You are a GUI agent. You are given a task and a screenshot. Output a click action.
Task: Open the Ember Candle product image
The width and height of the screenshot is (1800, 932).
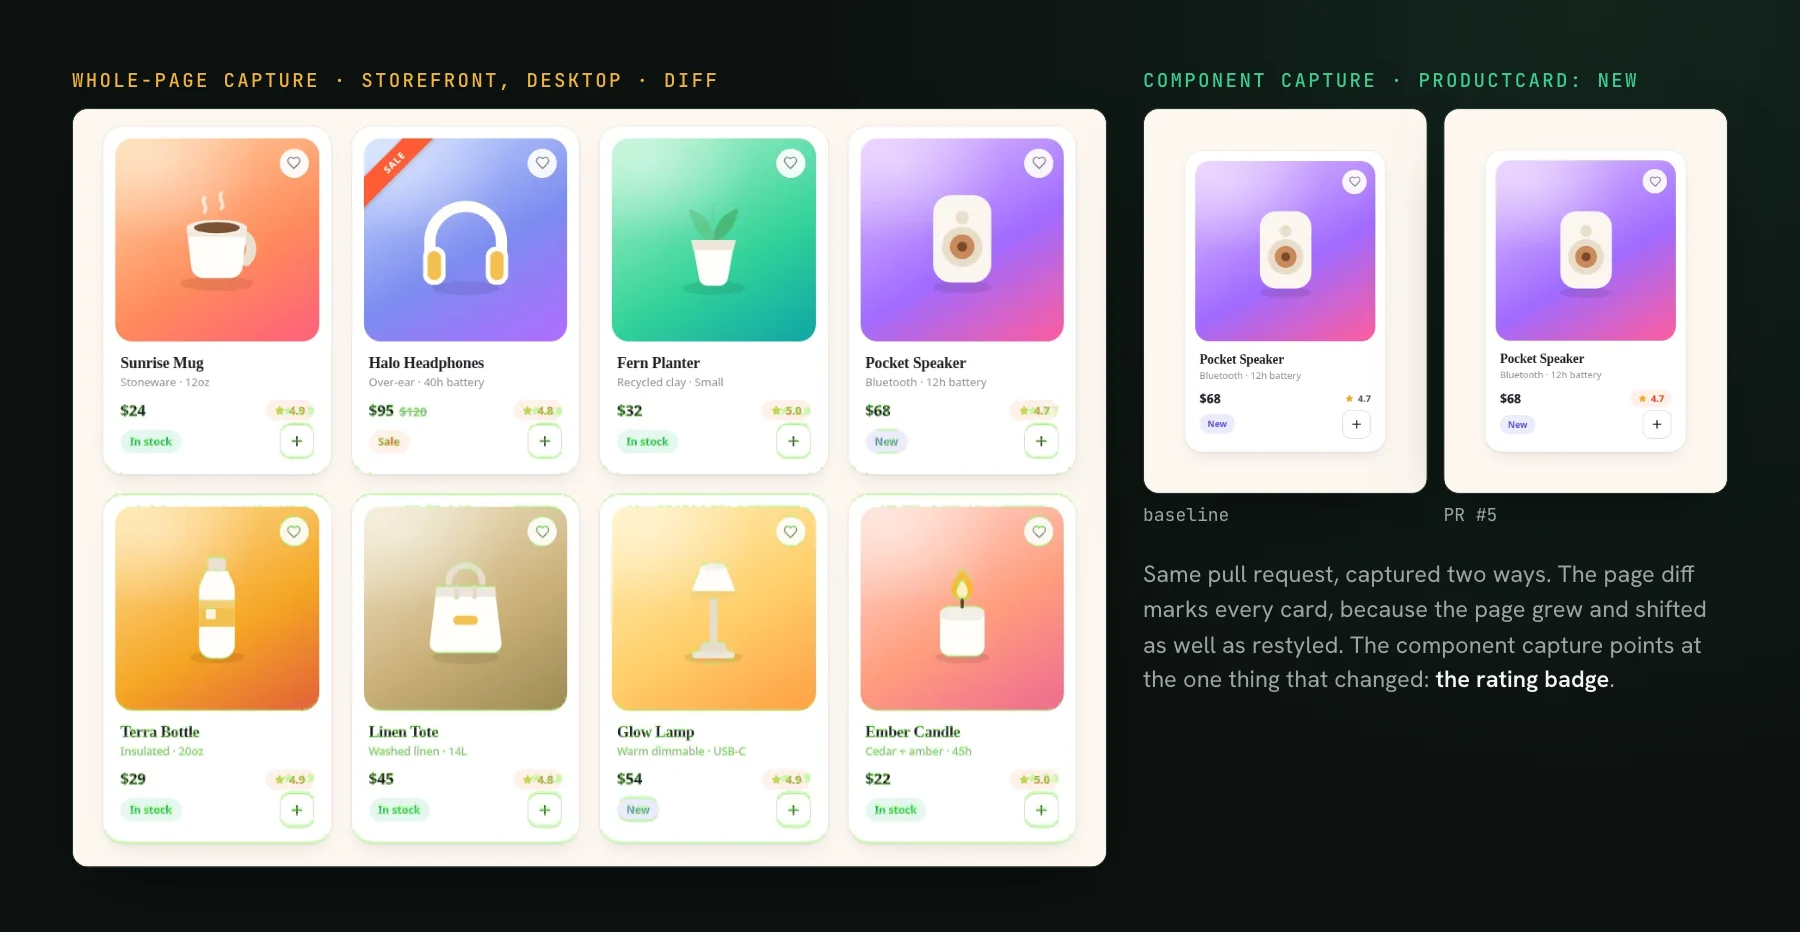[x=962, y=608]
